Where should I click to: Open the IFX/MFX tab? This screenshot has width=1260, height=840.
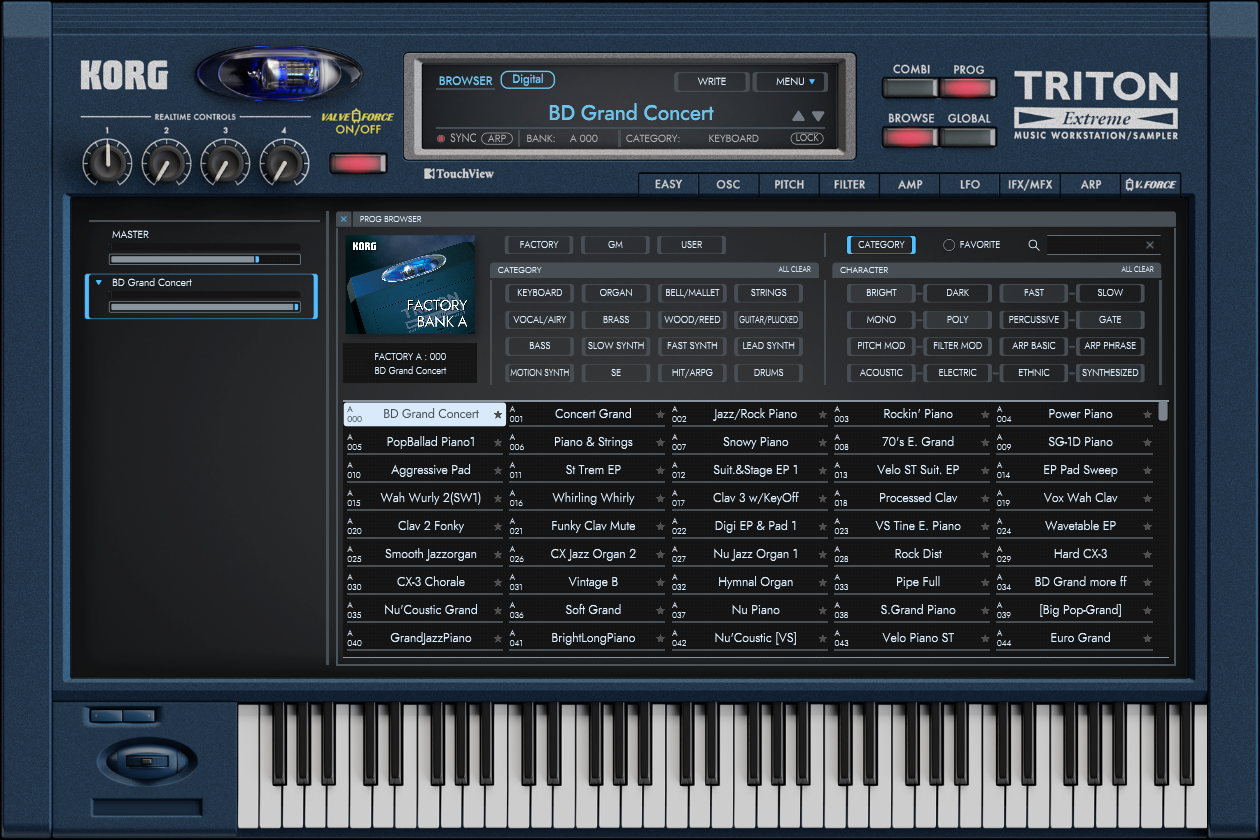[x=1030, y=184]
